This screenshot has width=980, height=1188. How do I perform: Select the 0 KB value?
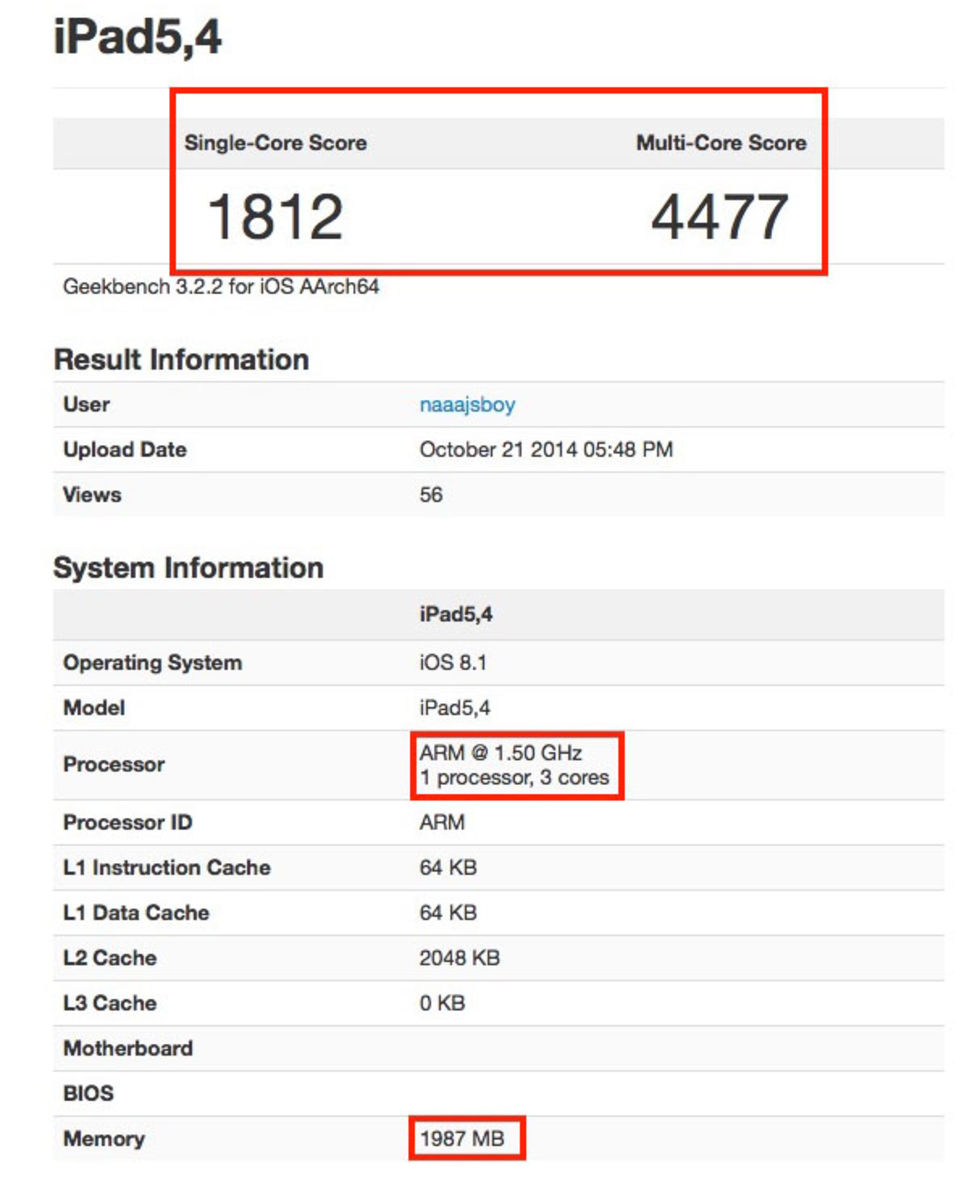(x=442, y=1003)
